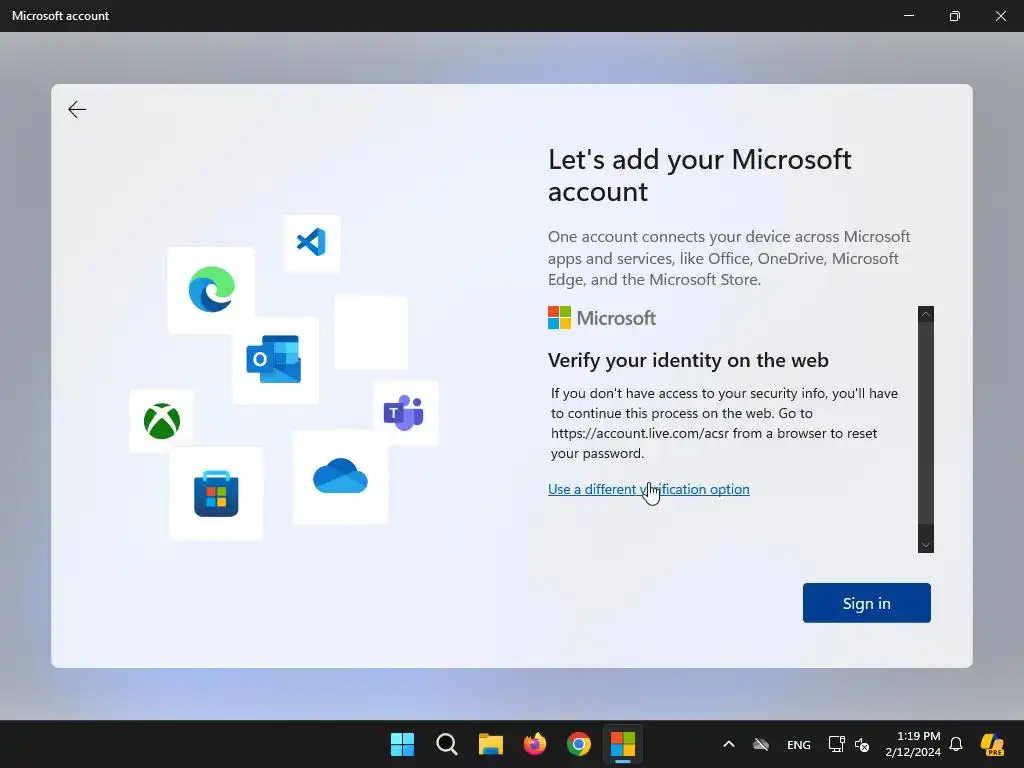Click the Verify your identity heading
This screenshot has width=1024, height=768.
[x=688, y=360]
